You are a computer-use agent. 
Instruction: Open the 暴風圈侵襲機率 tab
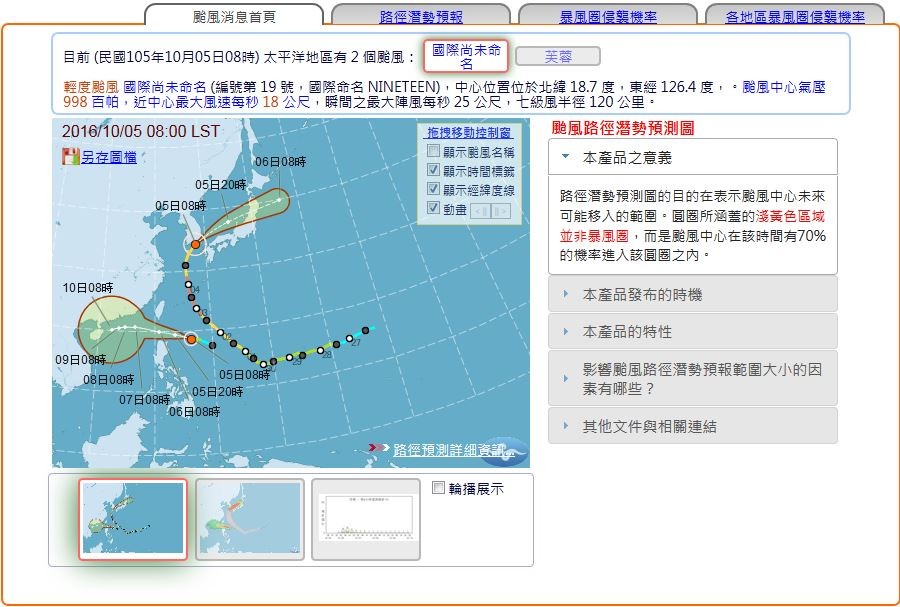(608, 17)
